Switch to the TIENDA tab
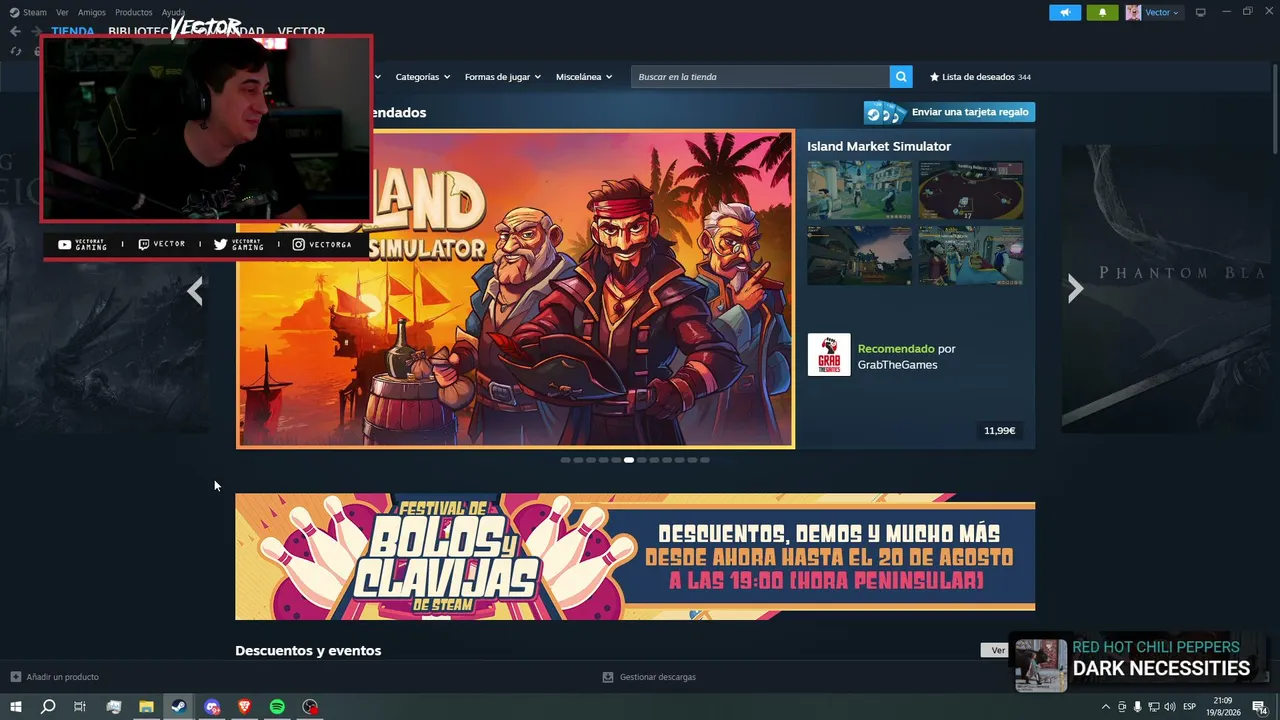The height and width of the screenshot is (720, 1280). [x=73, y=31]
